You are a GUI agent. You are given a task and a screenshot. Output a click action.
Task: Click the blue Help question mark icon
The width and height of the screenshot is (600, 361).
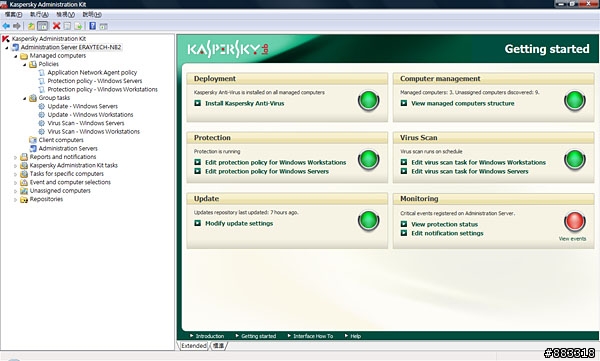(x=93, y=26)
